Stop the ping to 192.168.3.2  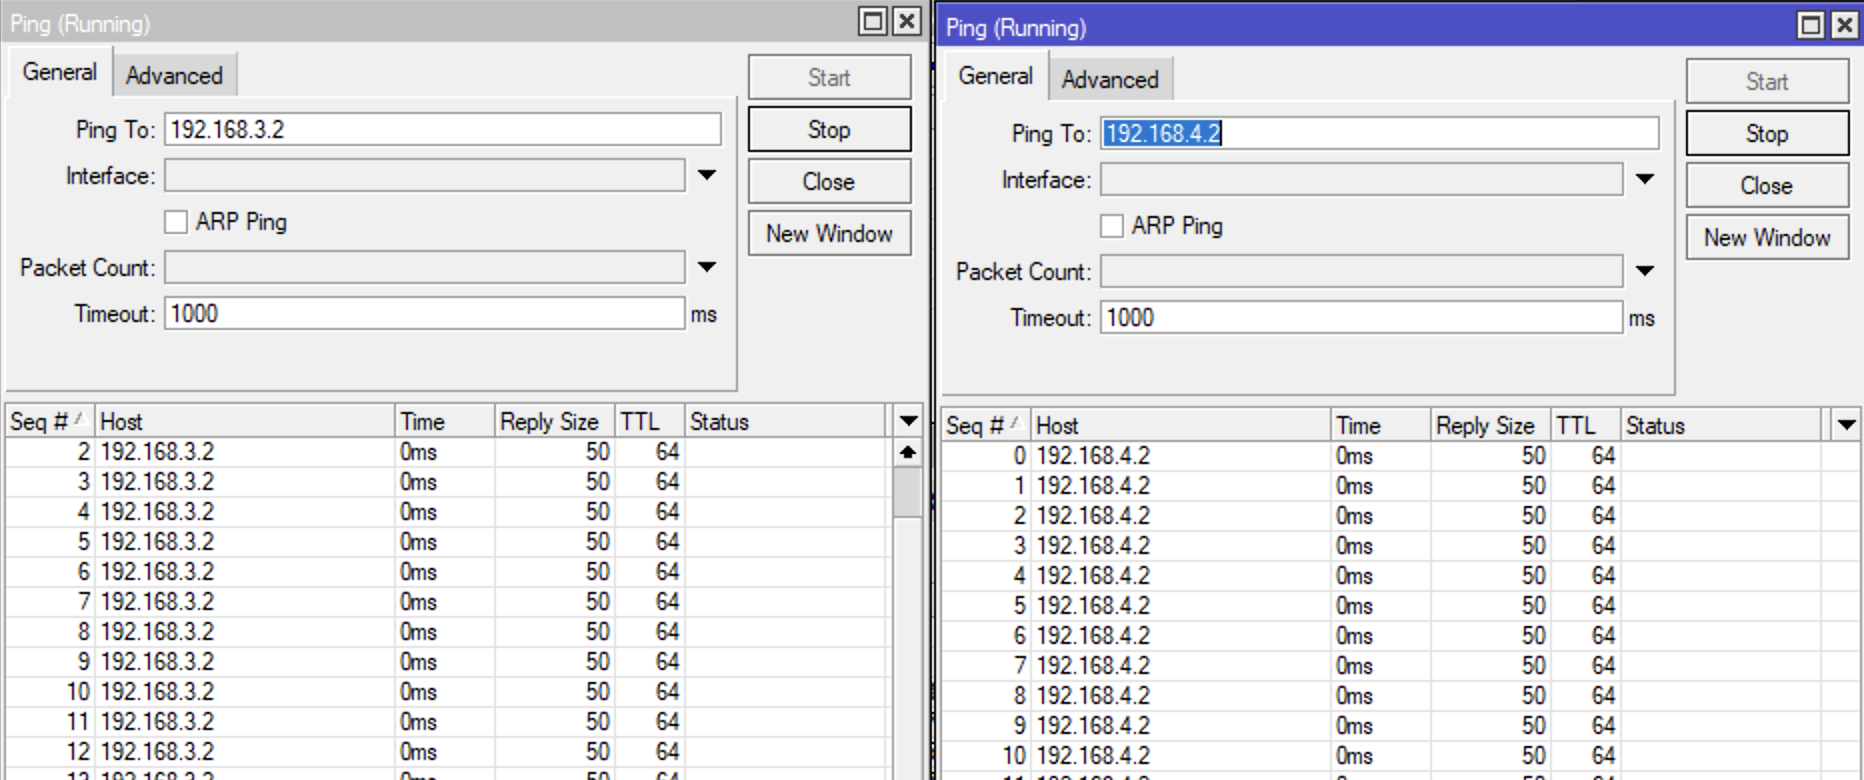click(x=829, y=130)
